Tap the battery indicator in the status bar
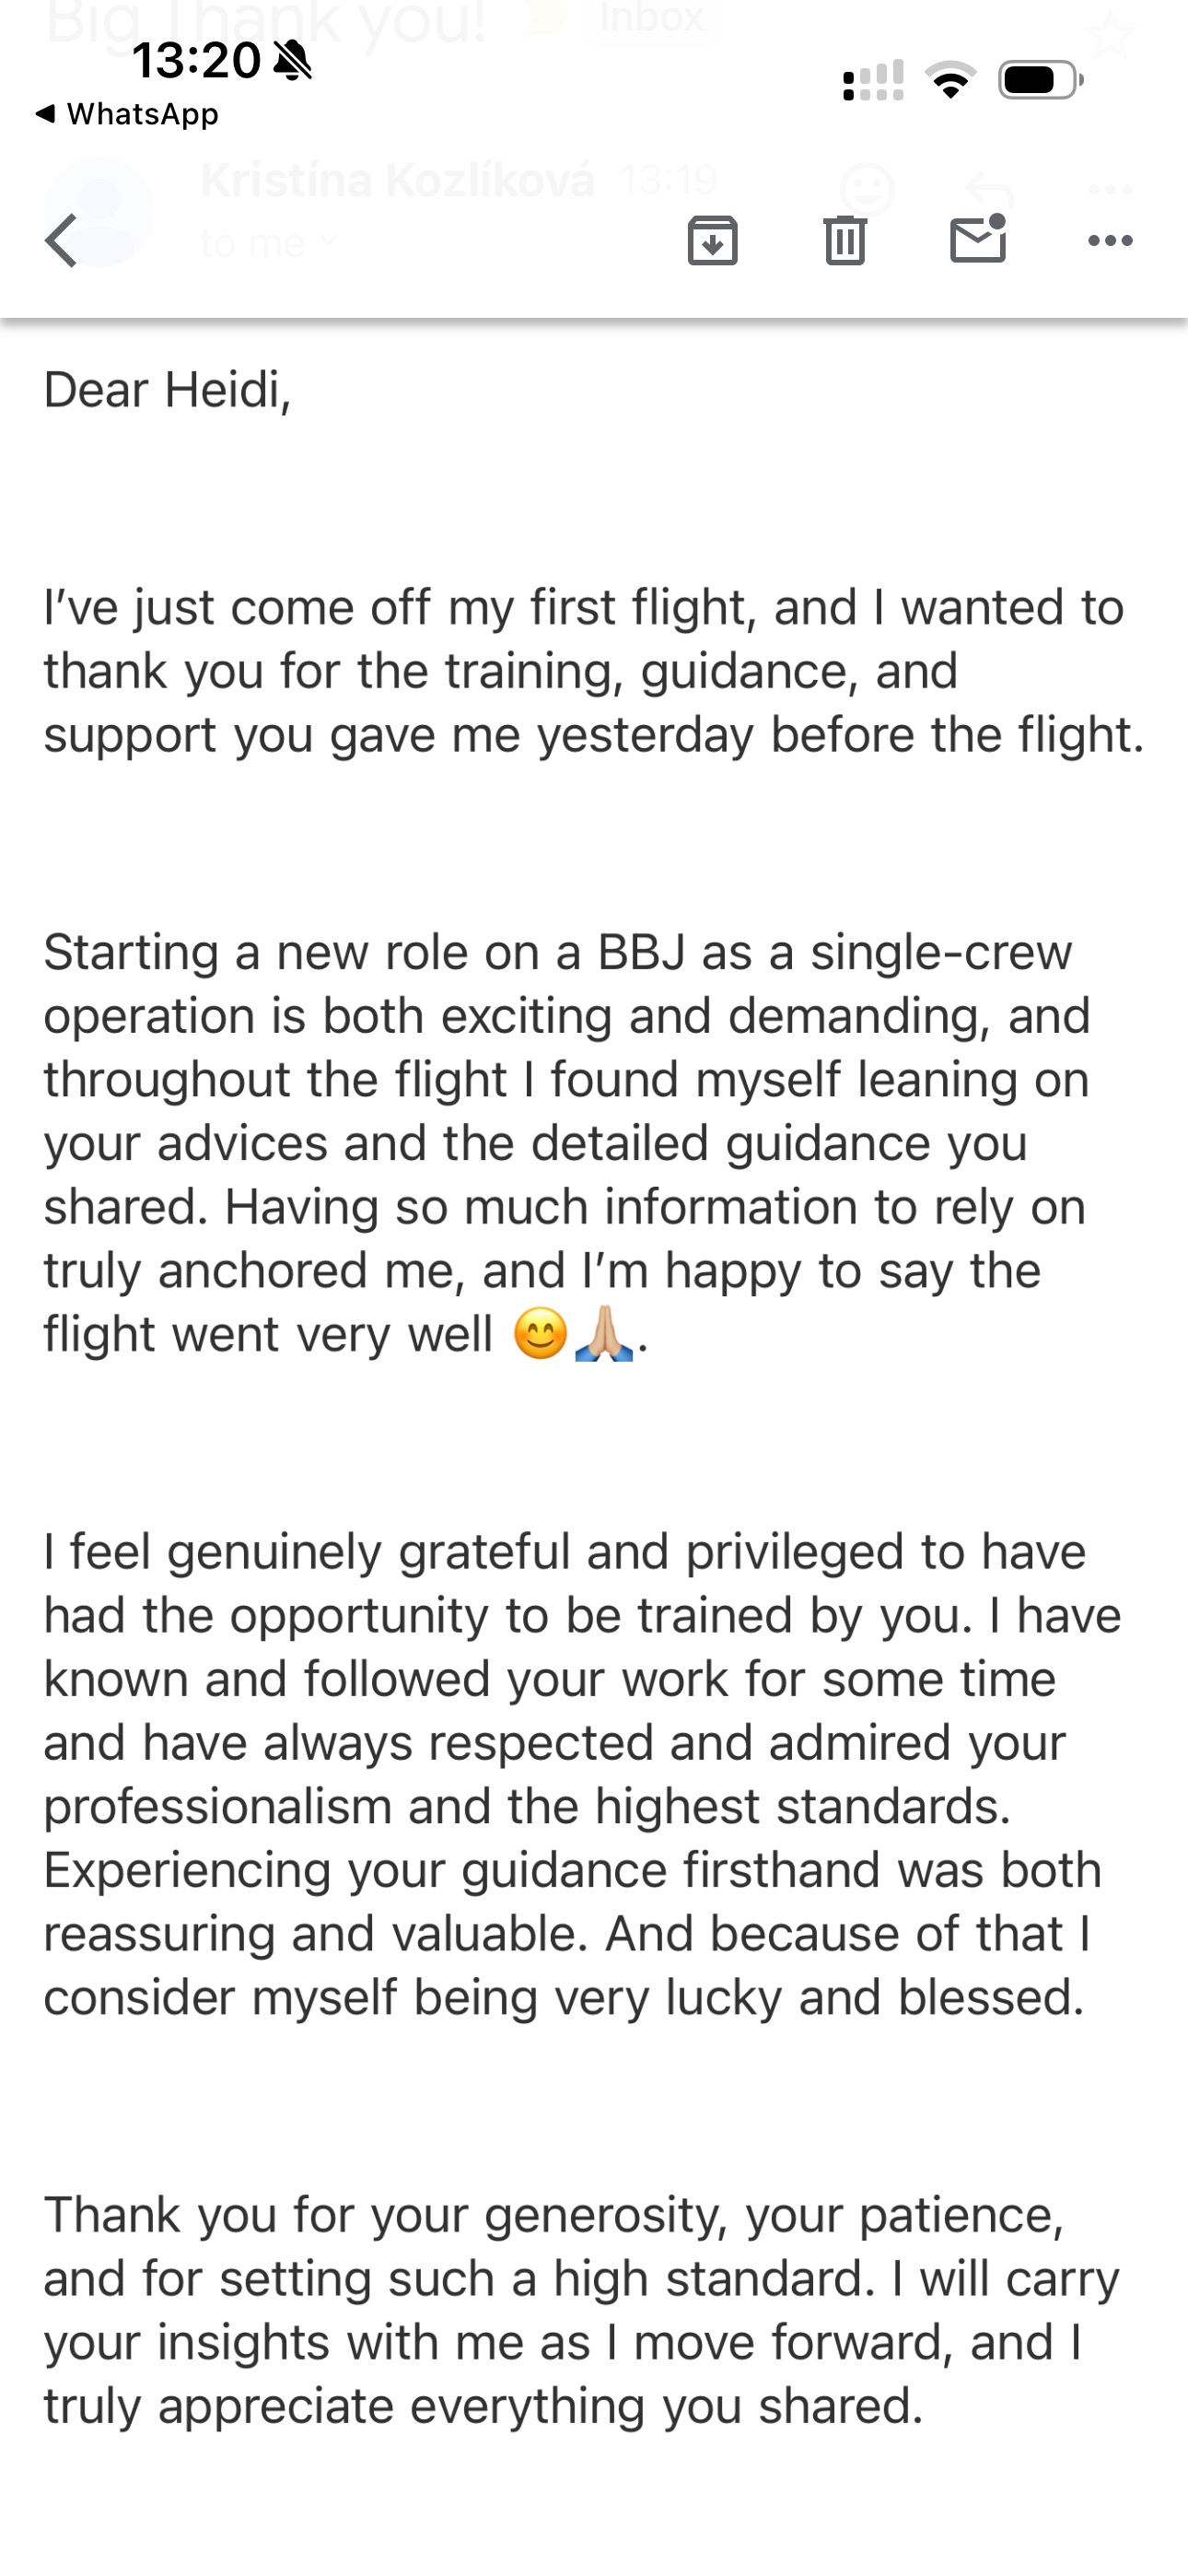Screen dimensions: 1188x2576 pos(1040,80)
